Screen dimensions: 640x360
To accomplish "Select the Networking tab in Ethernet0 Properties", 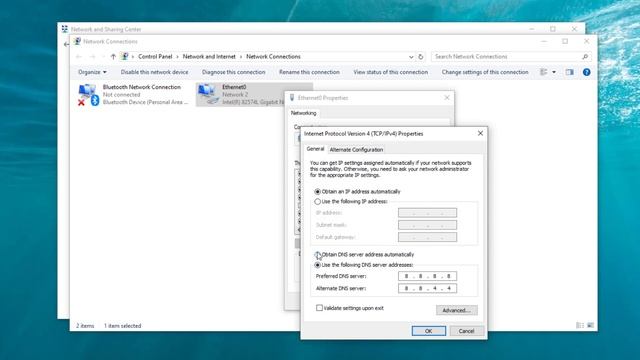I will click(x=303, y=113).
